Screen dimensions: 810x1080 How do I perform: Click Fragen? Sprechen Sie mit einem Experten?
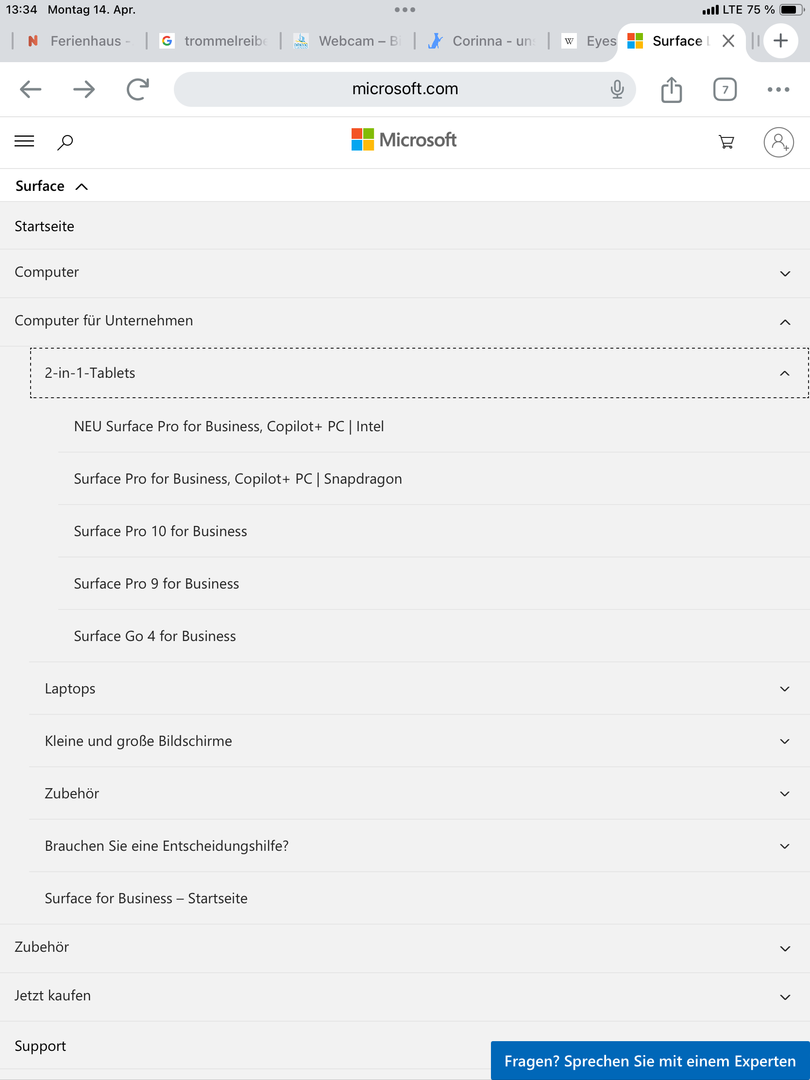point(650,1061)
